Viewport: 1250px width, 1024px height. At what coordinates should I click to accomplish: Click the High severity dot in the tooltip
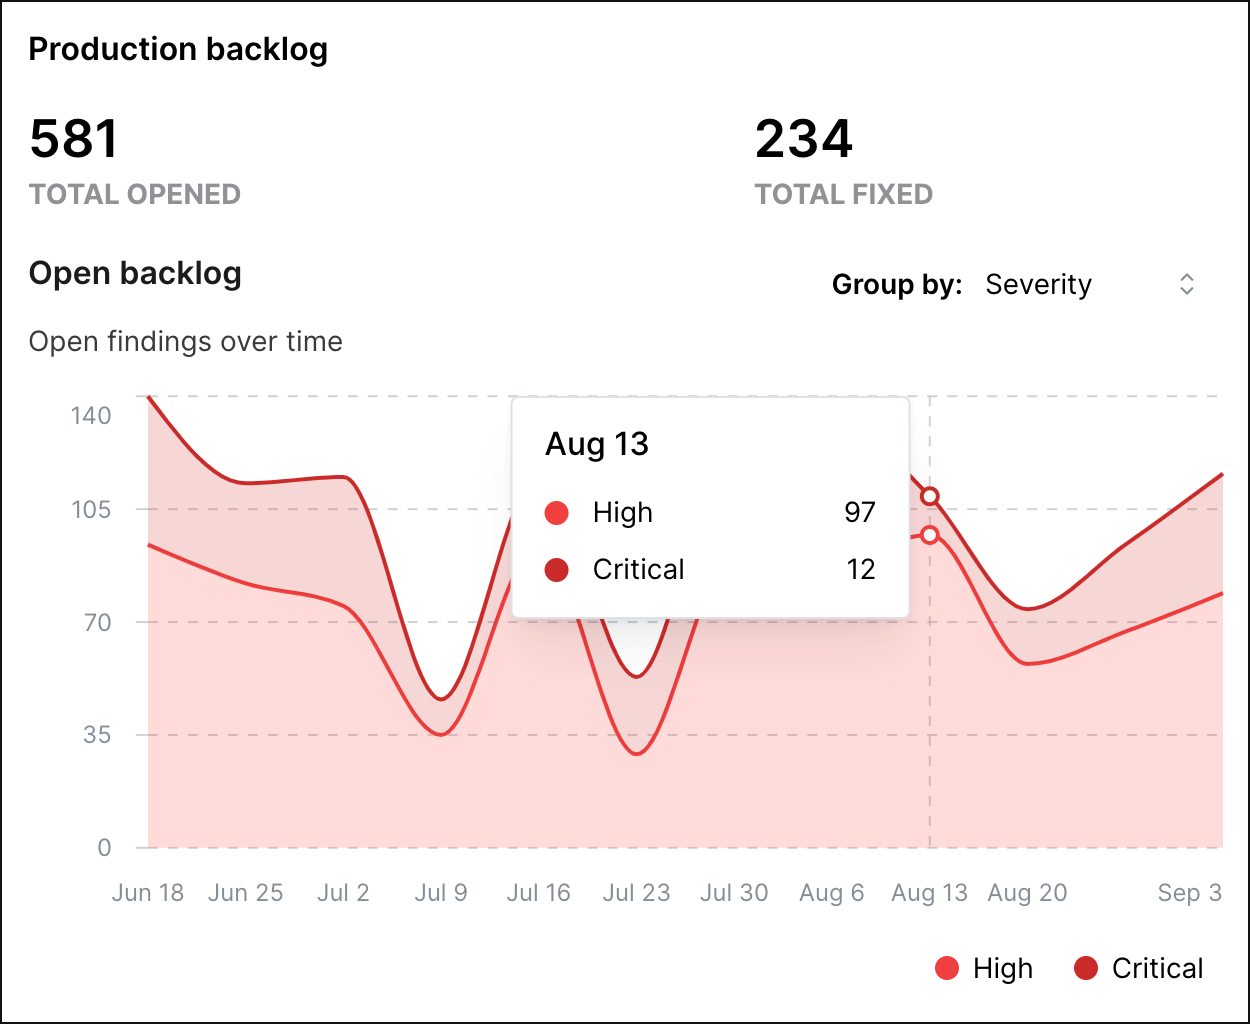coord(557,512)
